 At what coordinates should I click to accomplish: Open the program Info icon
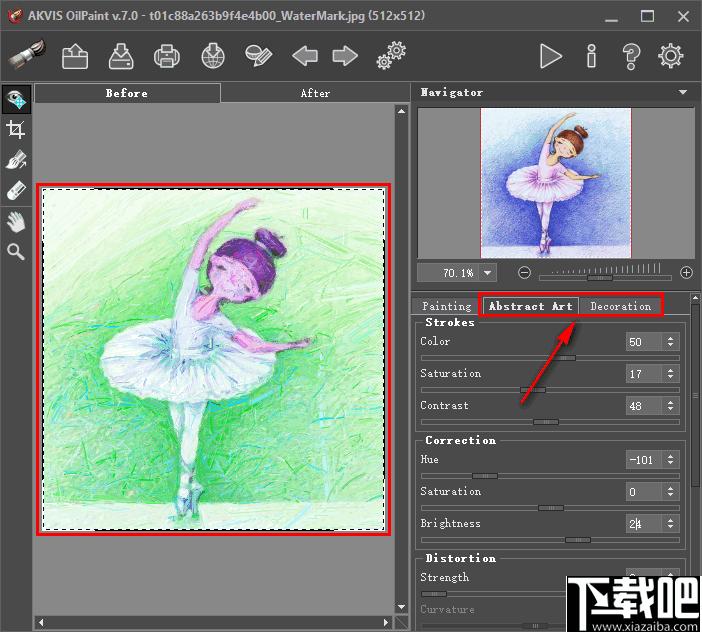(x=591, y=56)
